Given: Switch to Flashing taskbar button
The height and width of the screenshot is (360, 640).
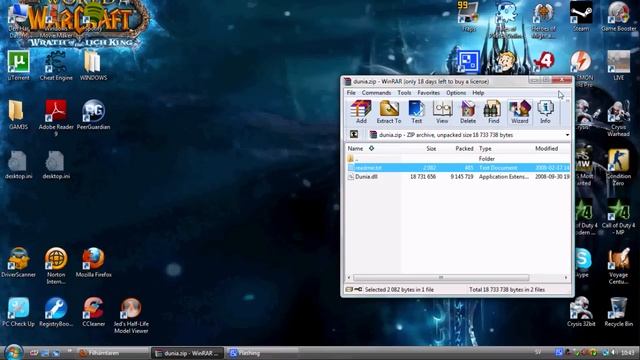Looking at the screenshot, I should [x=261, y=353].
